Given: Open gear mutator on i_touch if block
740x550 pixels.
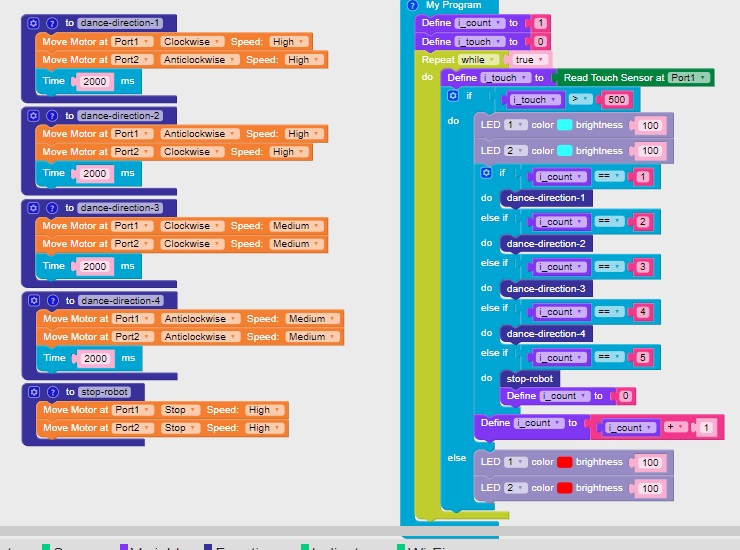Looking at the screenshot, I should (x=452, y=96).
